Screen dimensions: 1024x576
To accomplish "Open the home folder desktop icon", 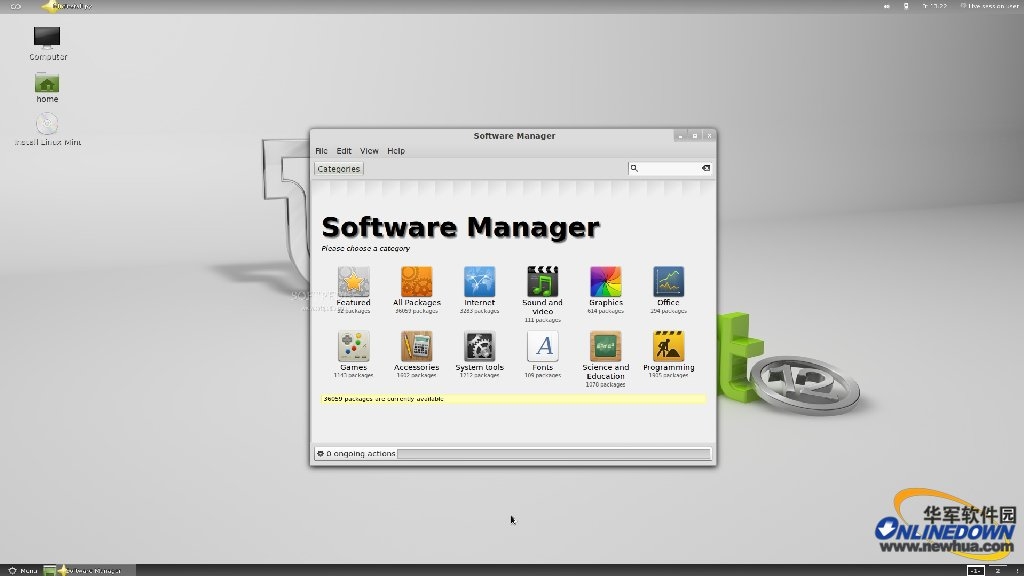I will [x=47, y=88].
